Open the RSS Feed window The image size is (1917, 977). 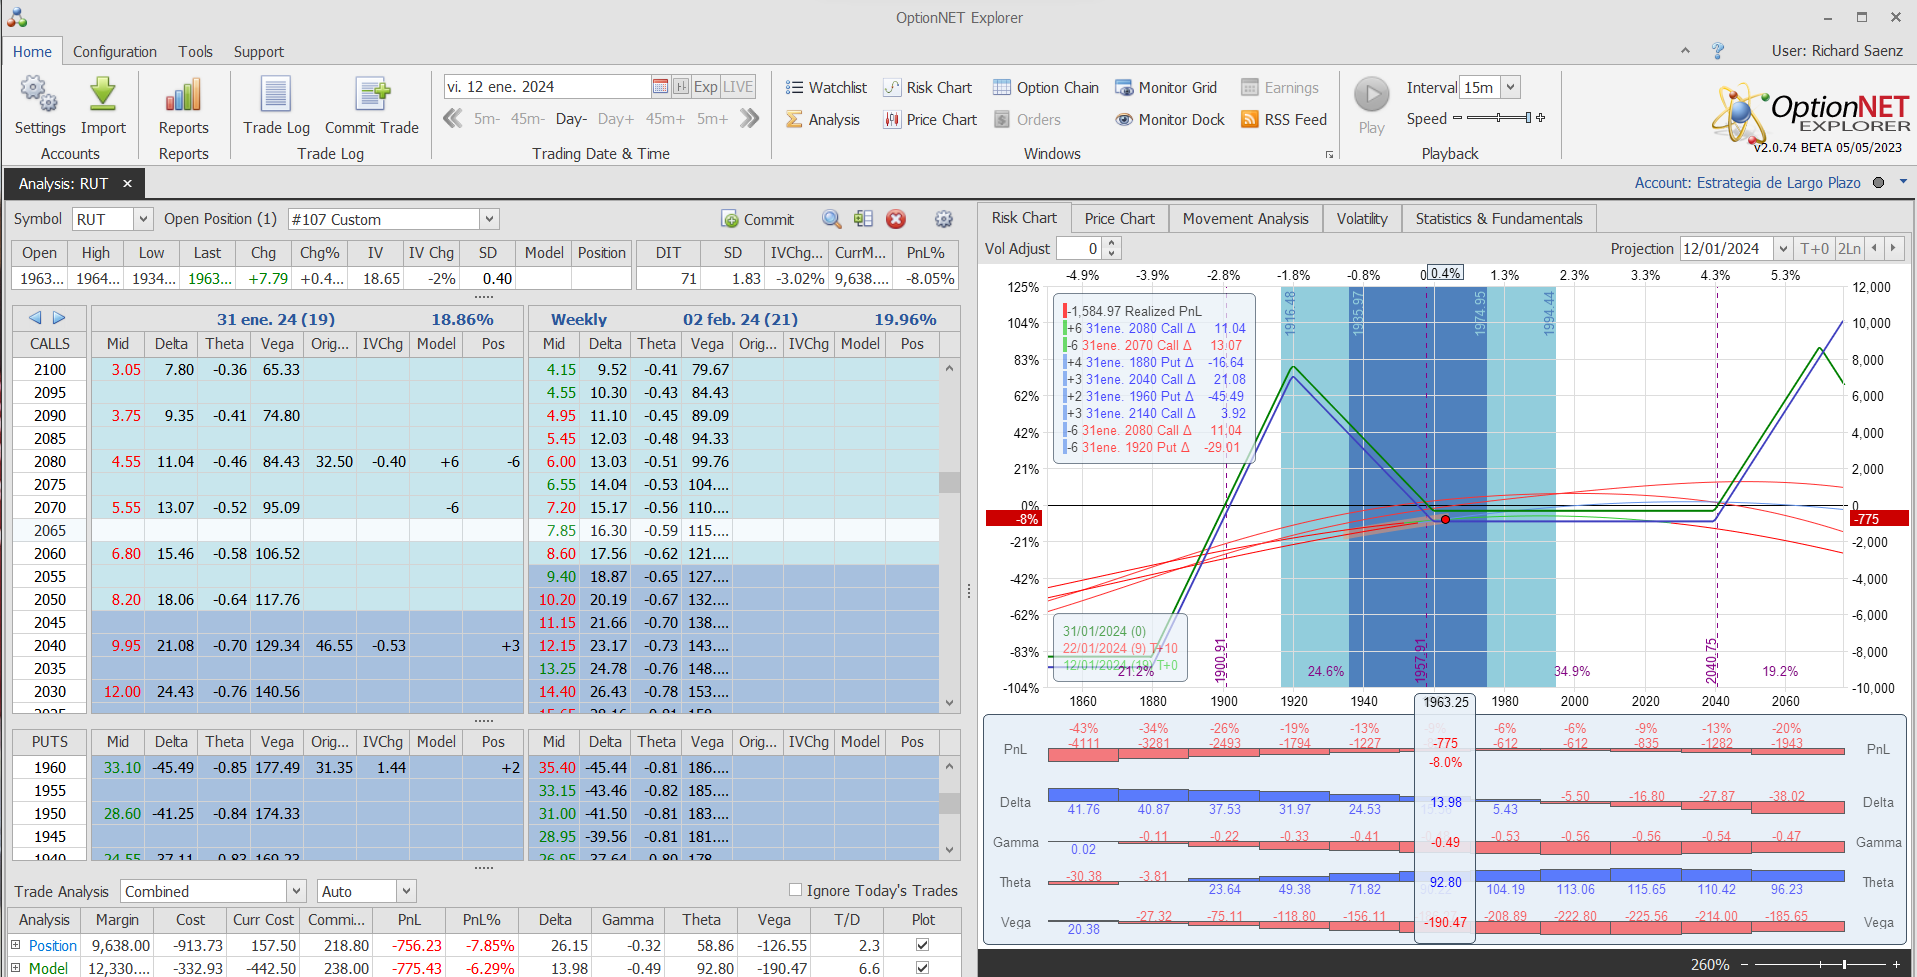click(x=1284, y=120)
